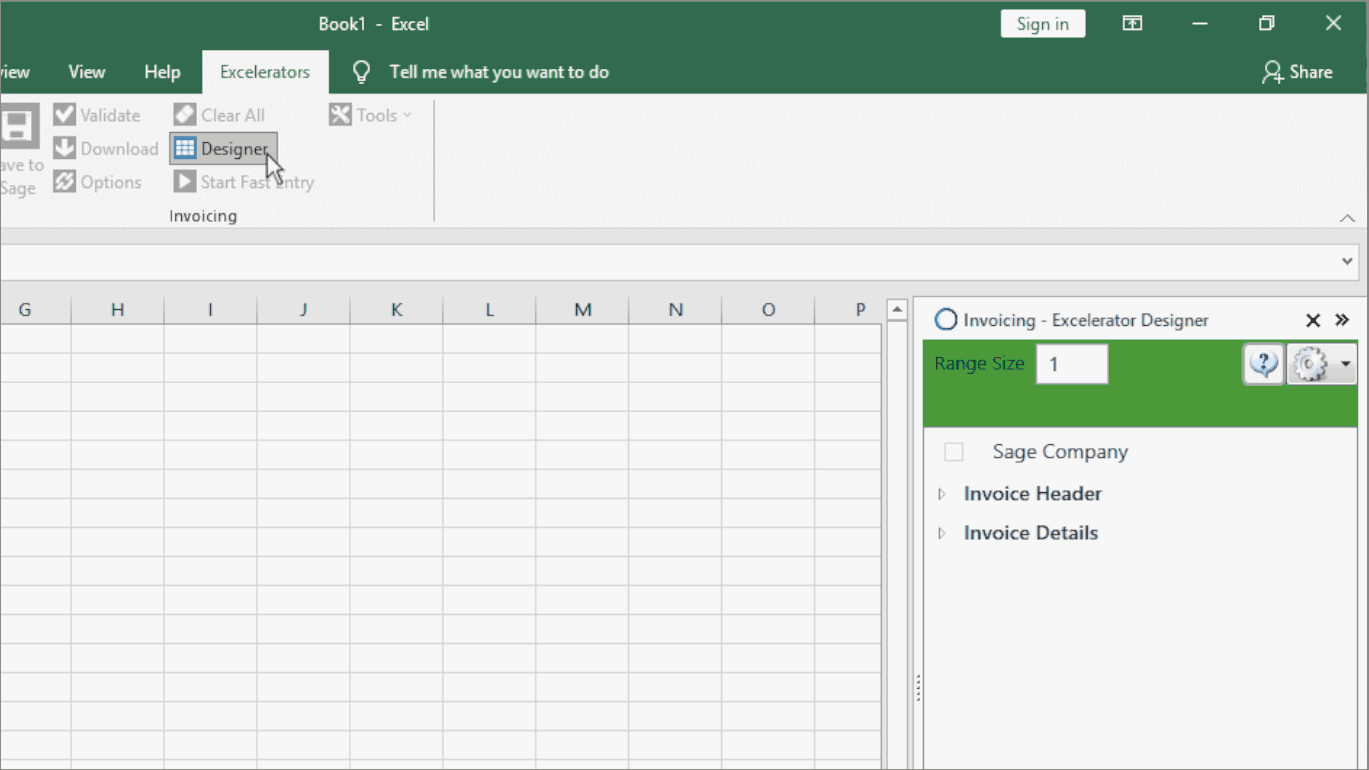Open the Help ribbon tab

[162, 71]
